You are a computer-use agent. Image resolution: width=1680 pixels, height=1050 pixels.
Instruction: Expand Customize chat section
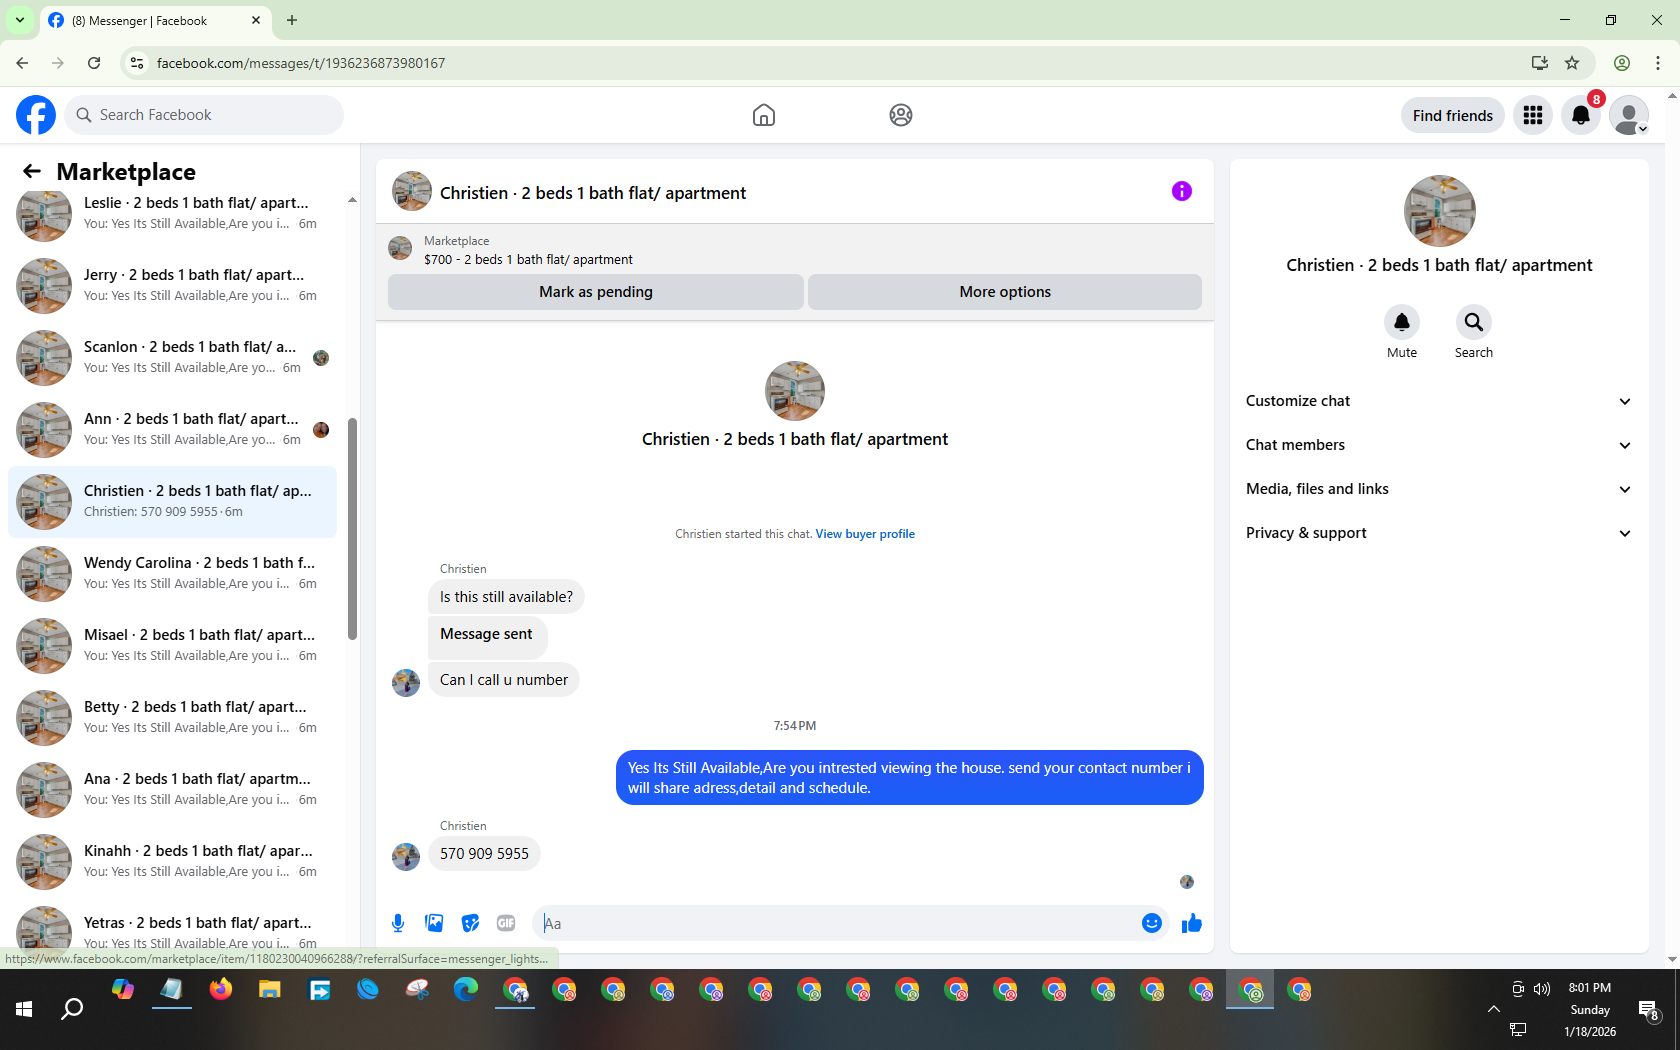coord(1438,401)
